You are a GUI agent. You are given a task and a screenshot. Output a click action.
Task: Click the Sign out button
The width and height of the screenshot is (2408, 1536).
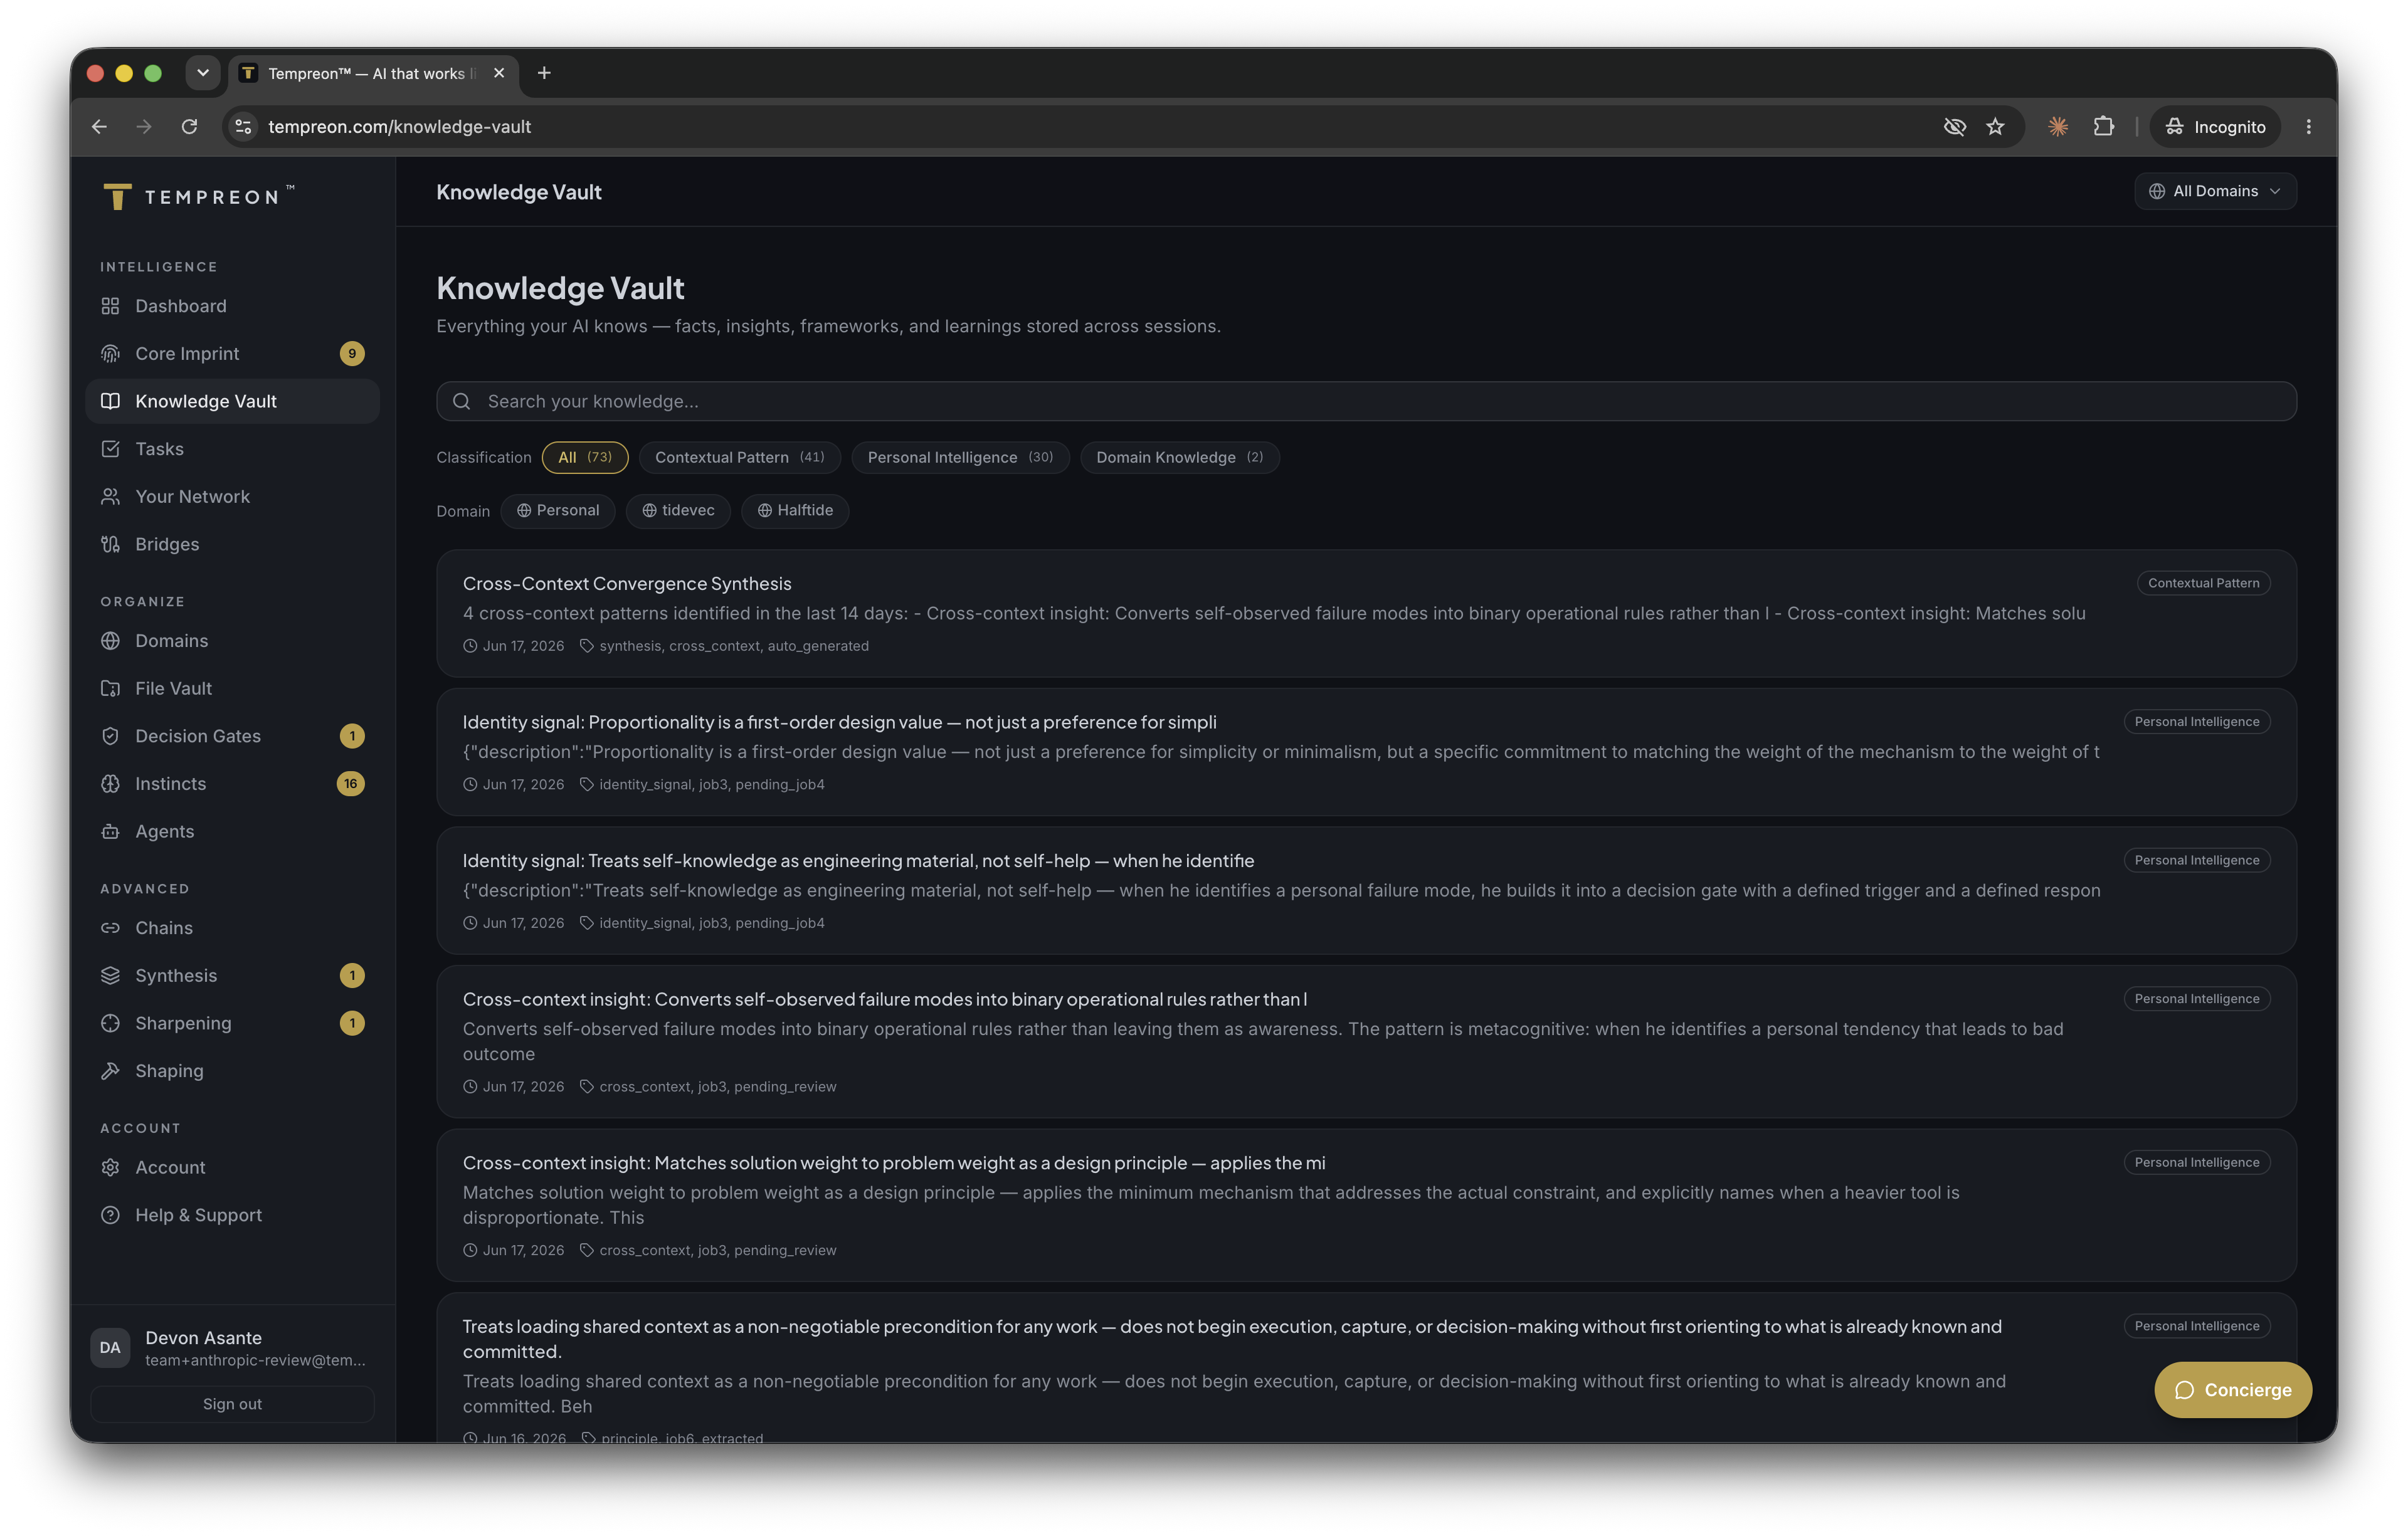click(232, 1404)
